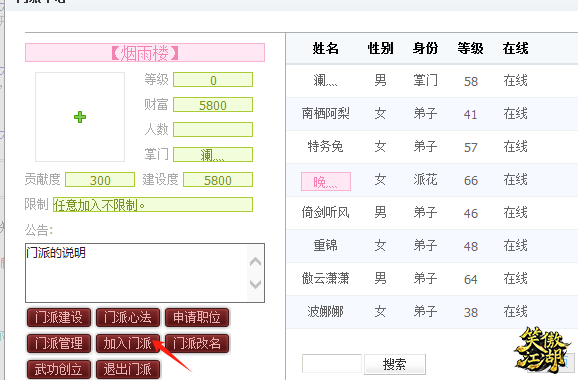Viewport: 578px width, 380px height.
Task: Select member 倚剑听风 in the list
Action: point(325,213)
